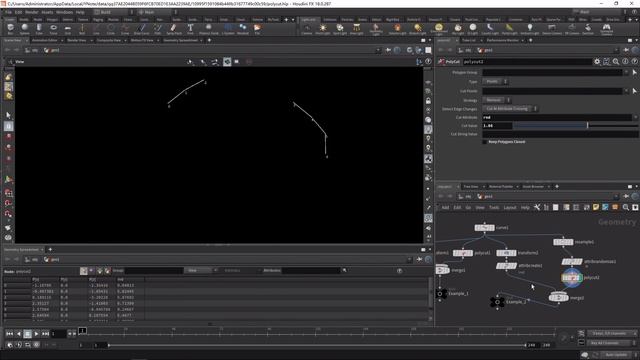The height and width of the screenshot is (360, 640).
Task: Select the File shelf tool
Action: click(257, 29)
